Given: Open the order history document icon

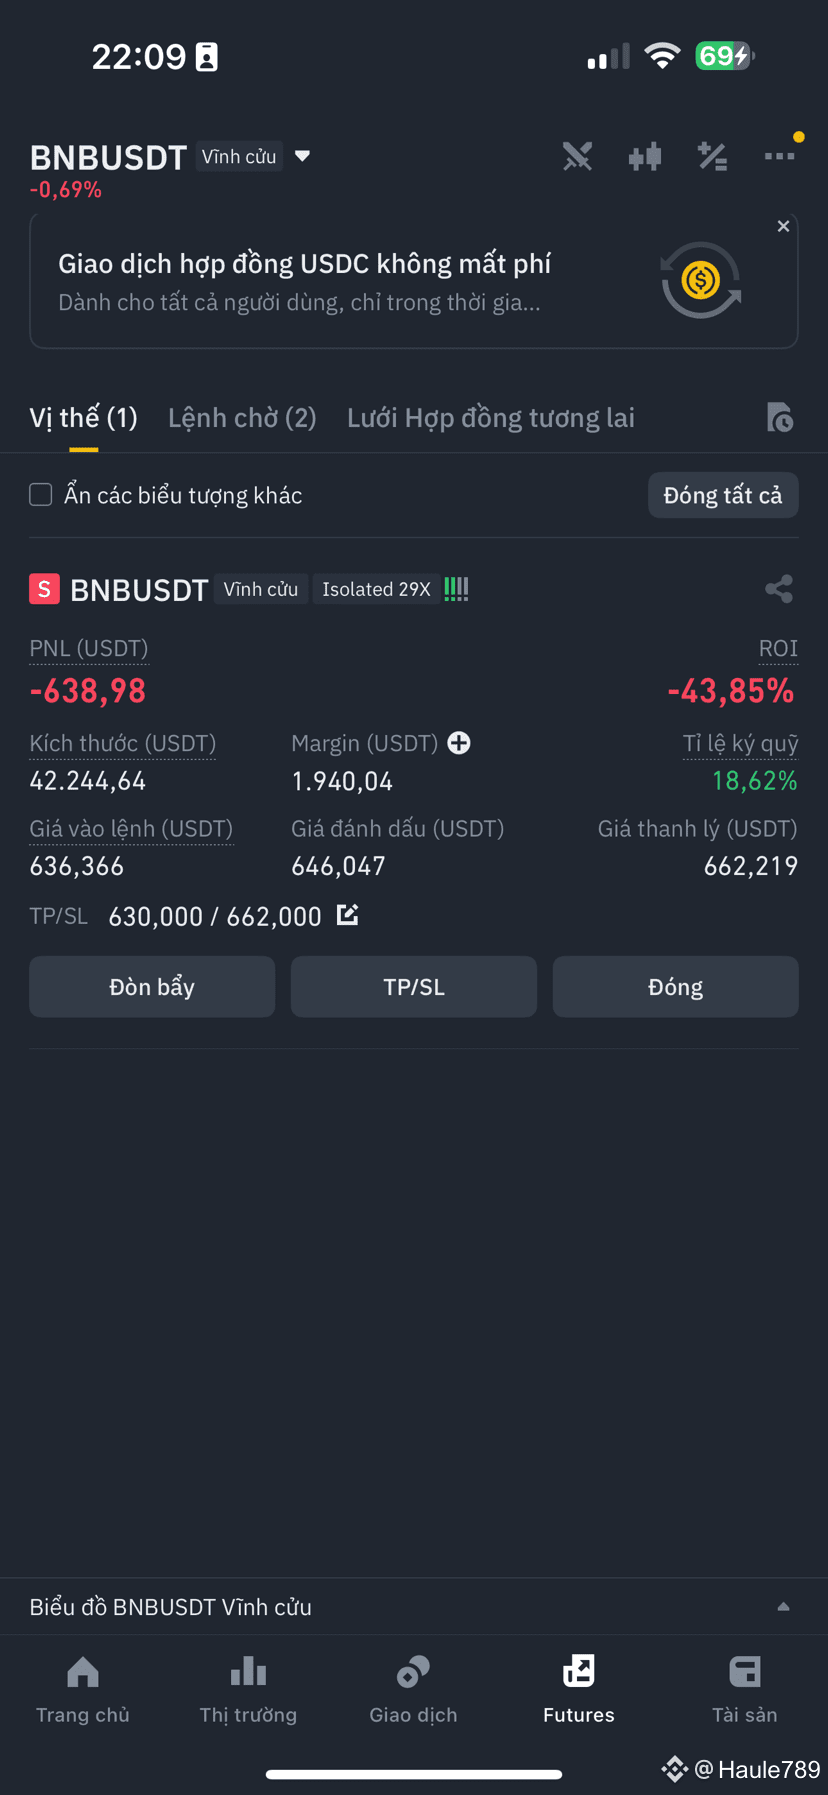Looking at the screenshot, I should (779, 417).
